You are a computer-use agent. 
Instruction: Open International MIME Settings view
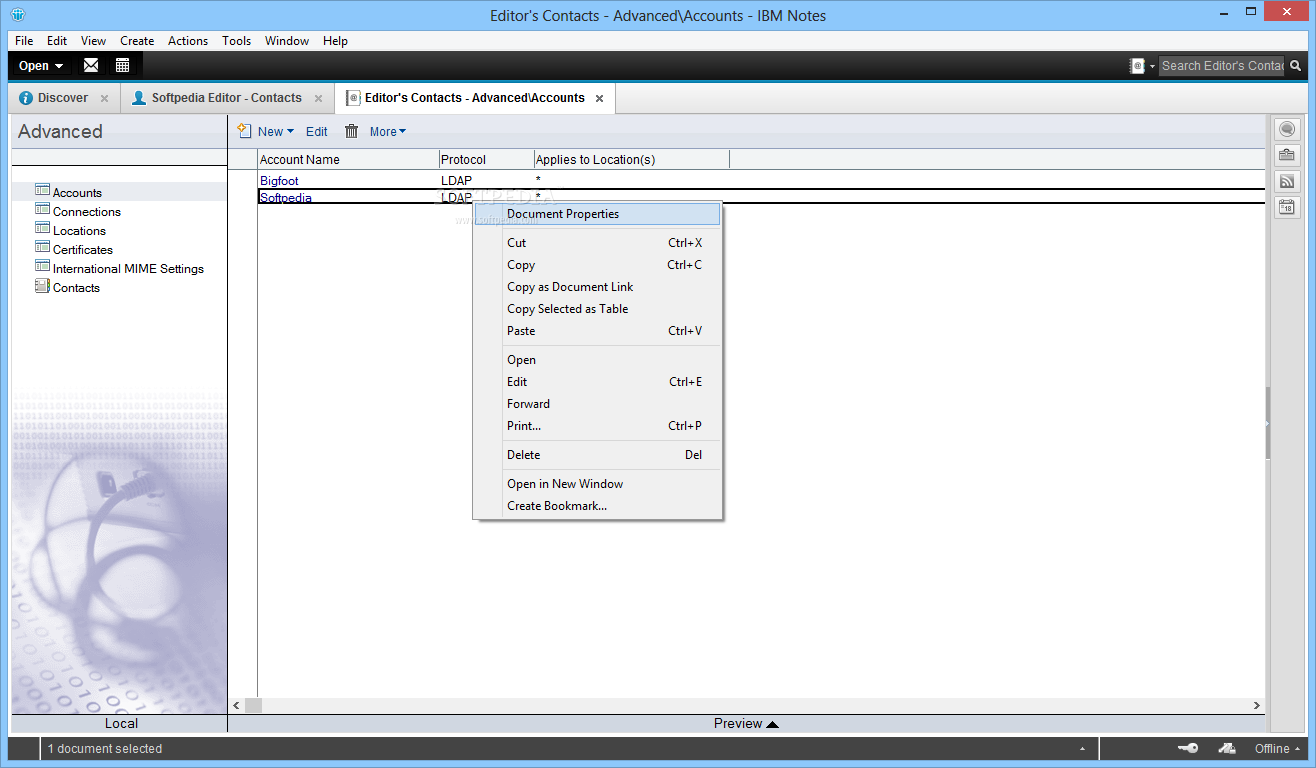pyautogui.click(x=128, y=269)
